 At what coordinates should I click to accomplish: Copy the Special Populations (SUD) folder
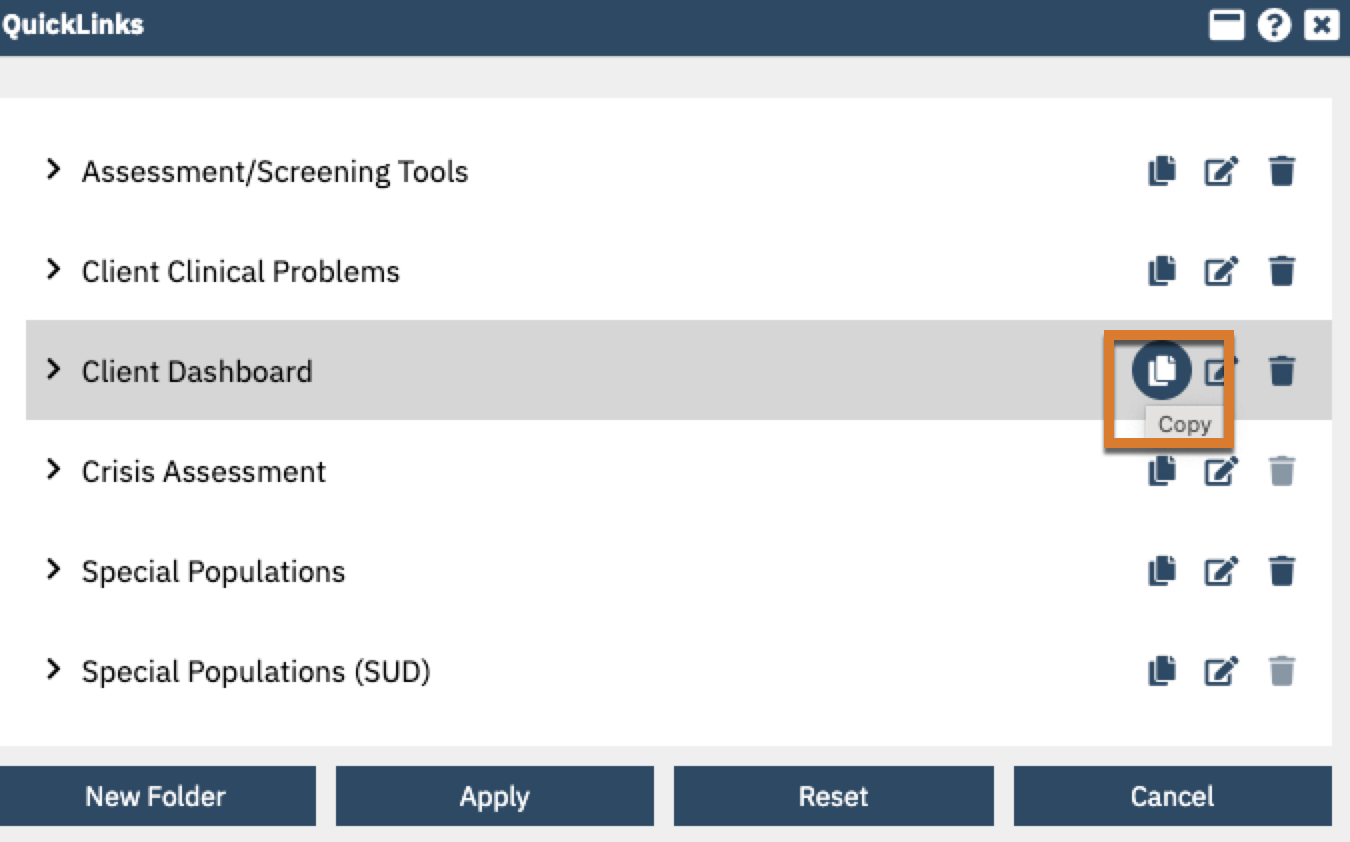click(1161, 671)
